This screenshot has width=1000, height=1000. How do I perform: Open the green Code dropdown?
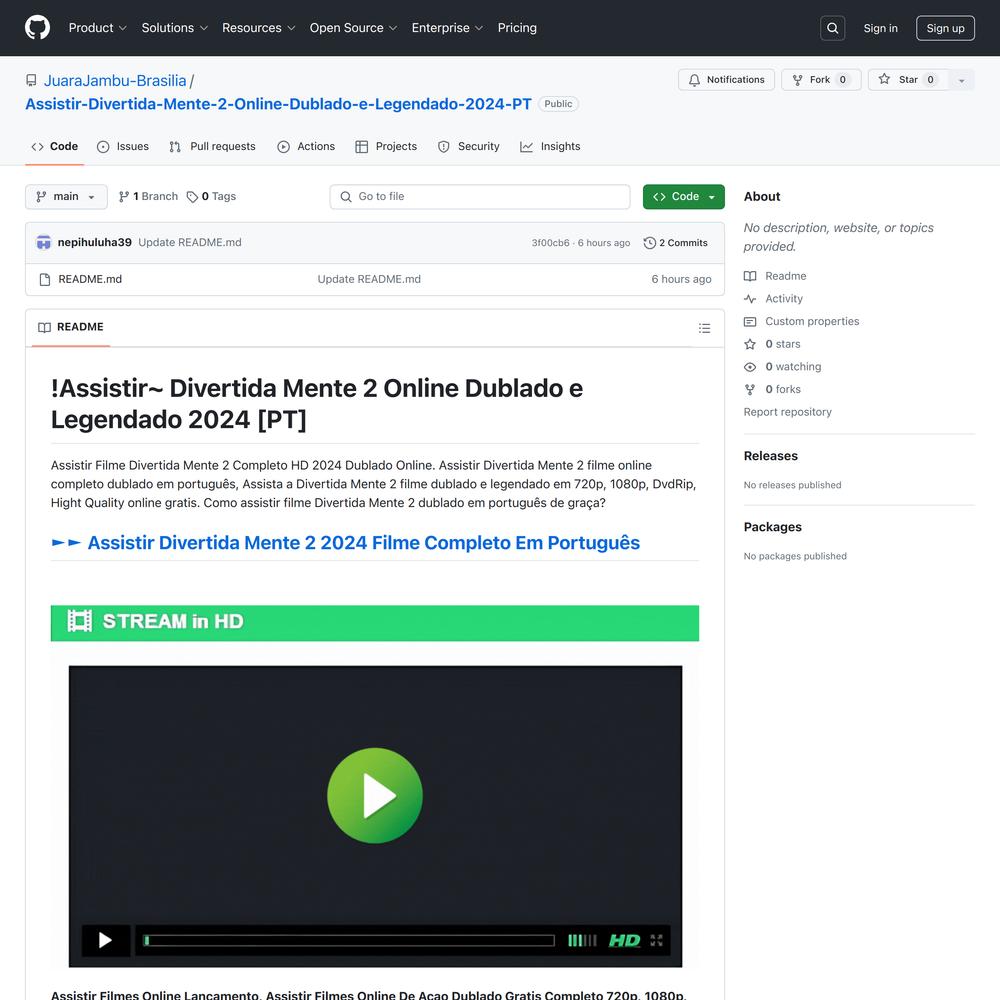pyautogui.click(x=683, y=196)
